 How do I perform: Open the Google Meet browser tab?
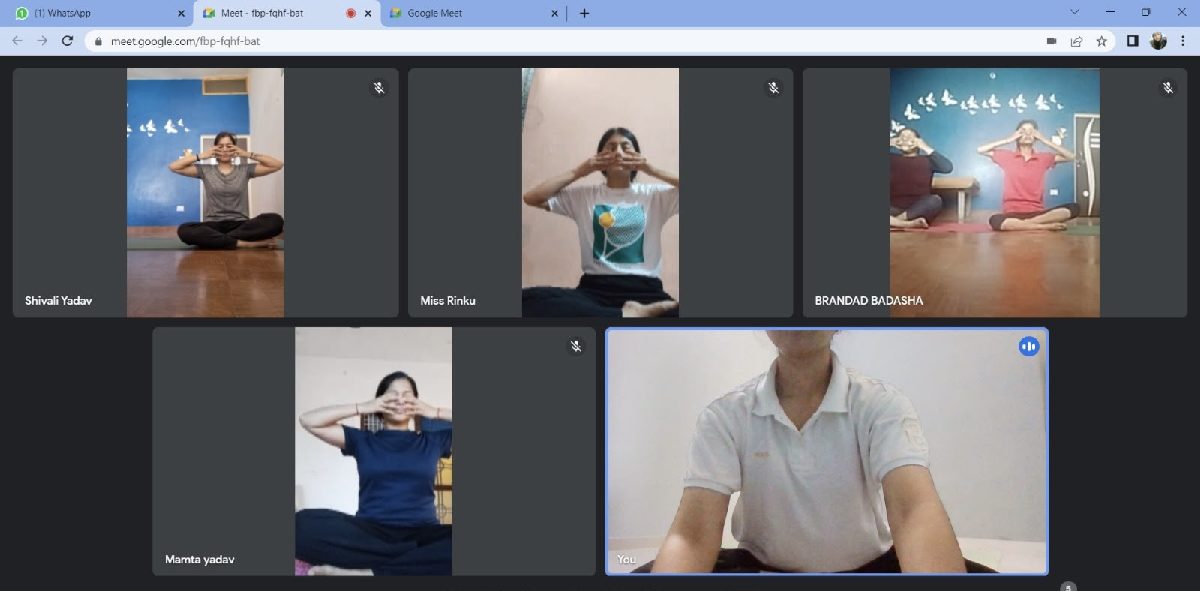pyautogui.click(x=471, y=13)
